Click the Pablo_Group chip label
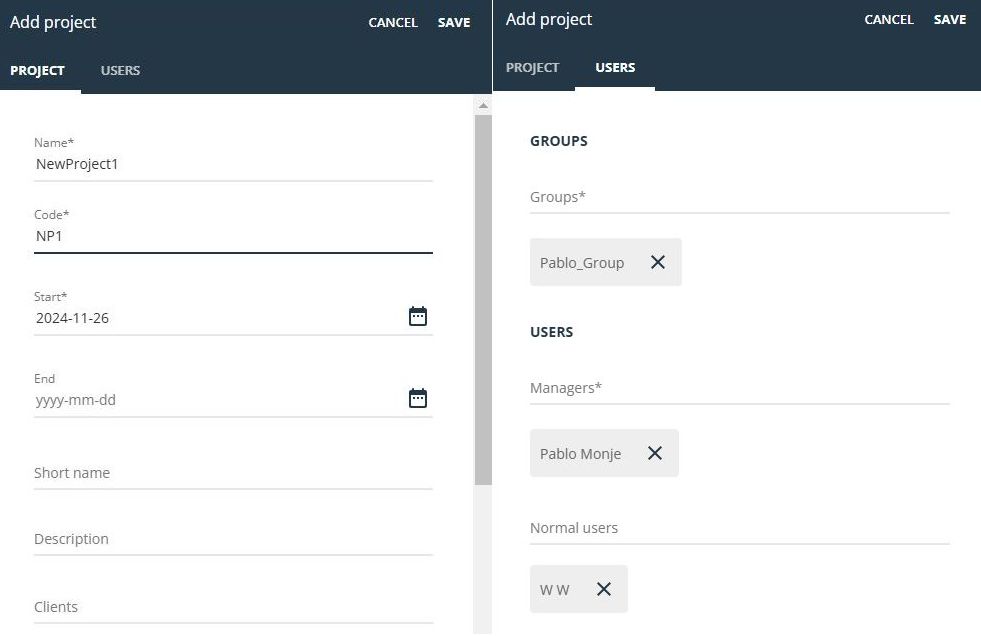Screen dimensions: 981x636 click(582, 263)
